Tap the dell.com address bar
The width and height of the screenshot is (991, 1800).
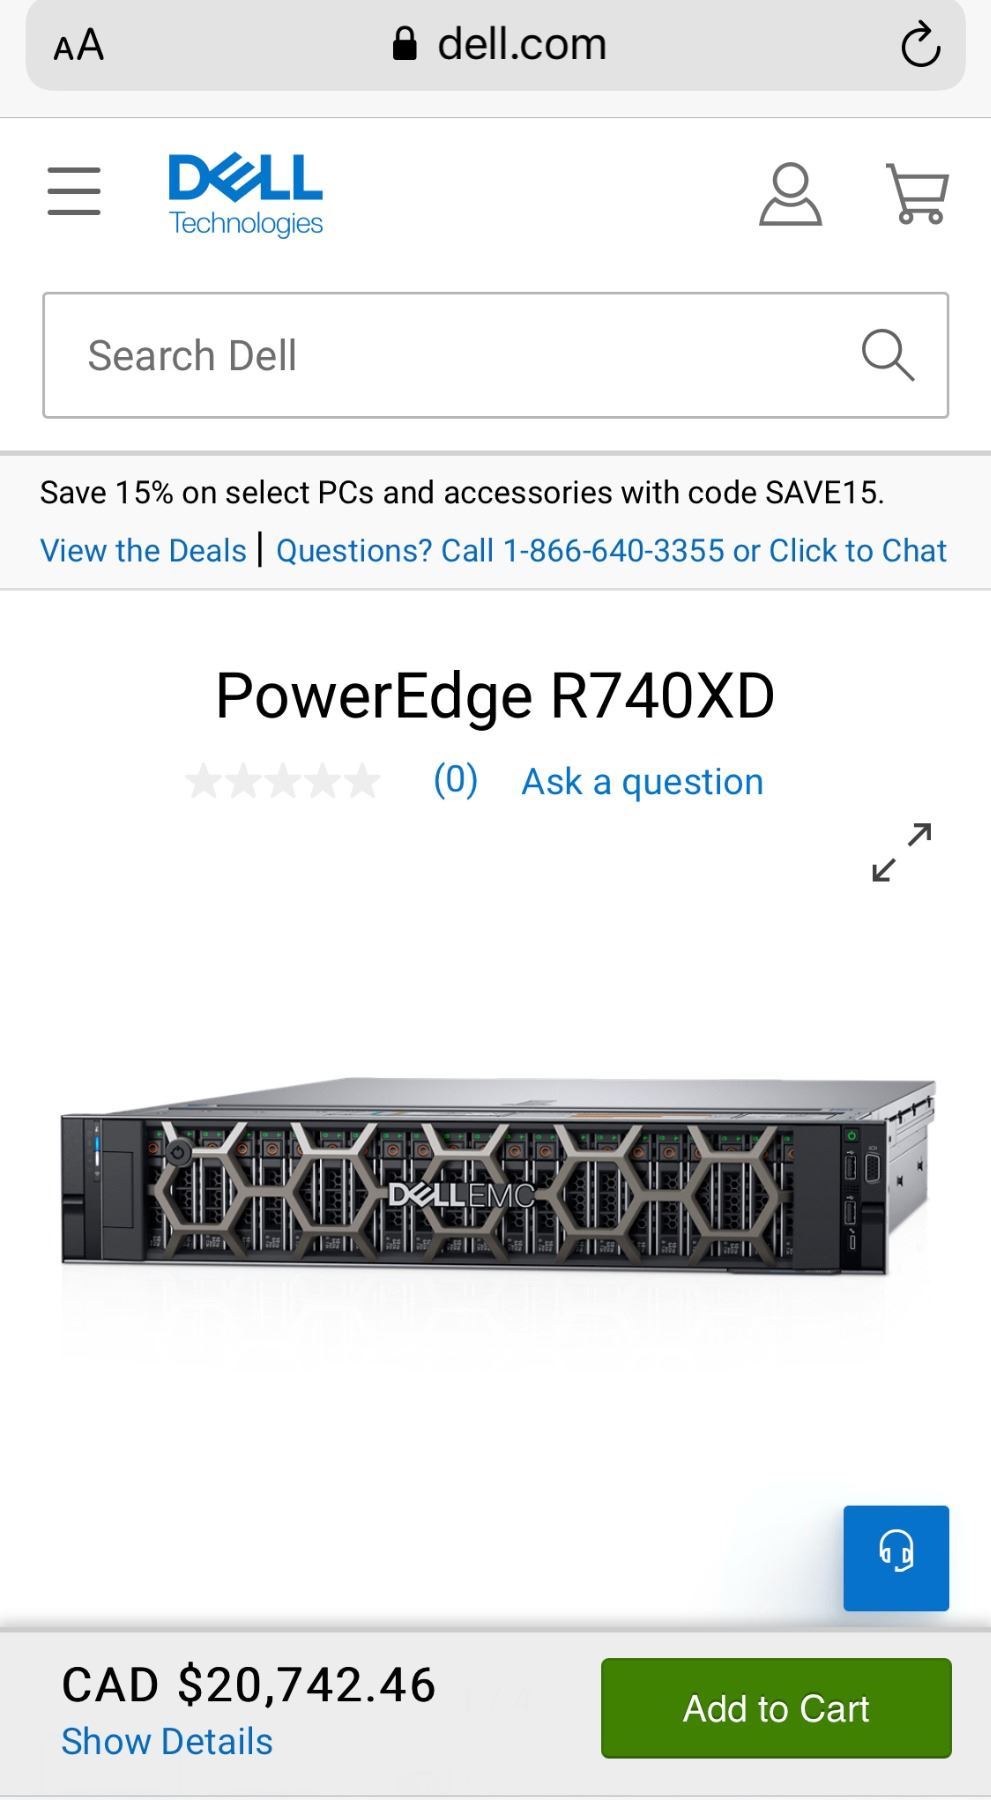coord(495,45)
